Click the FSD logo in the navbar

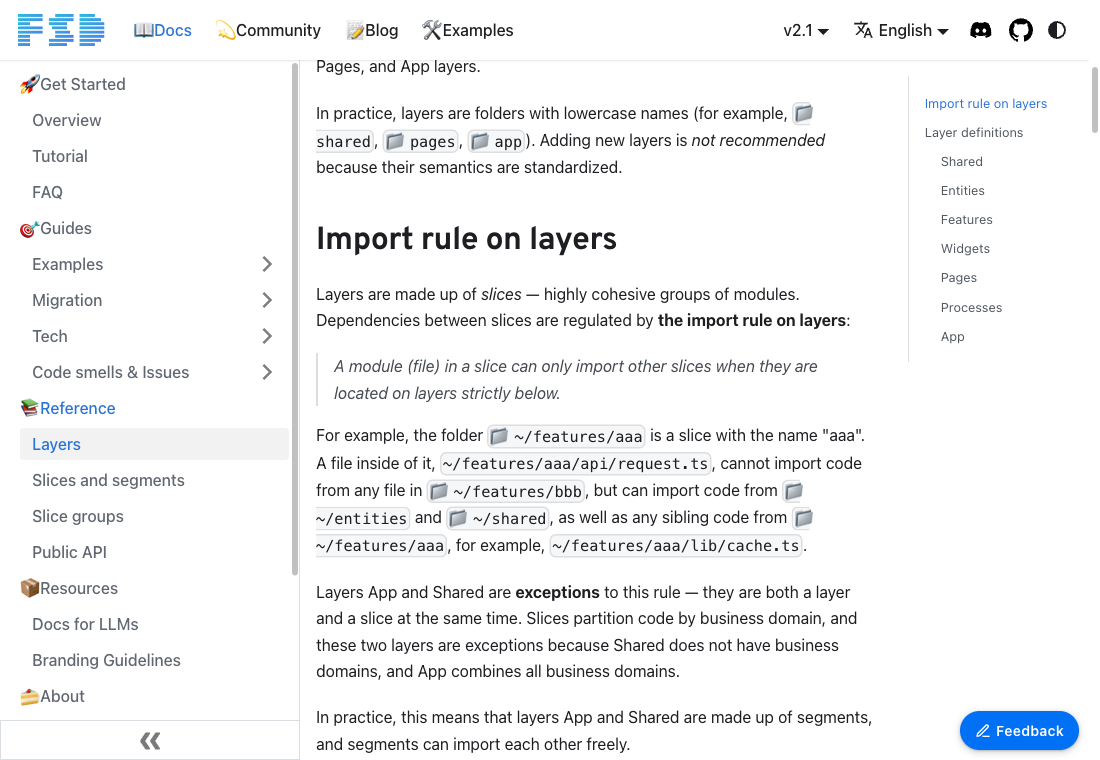coord(61,30)
